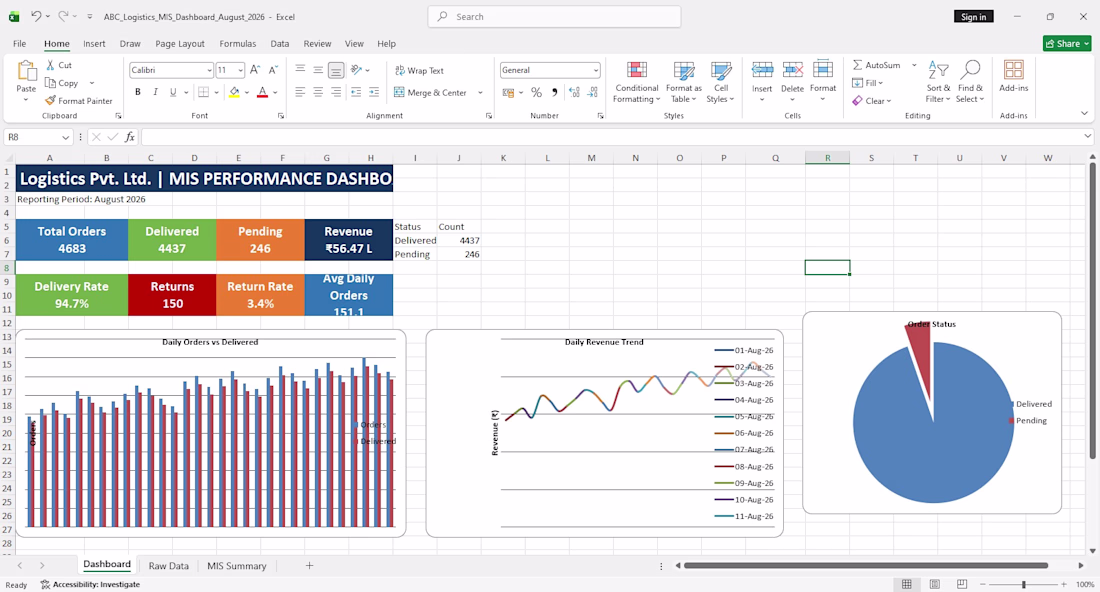Switch to Page Break Preview in status bar
The height and width of the screenshot is (592, 1100).
(x=962, y=584)
